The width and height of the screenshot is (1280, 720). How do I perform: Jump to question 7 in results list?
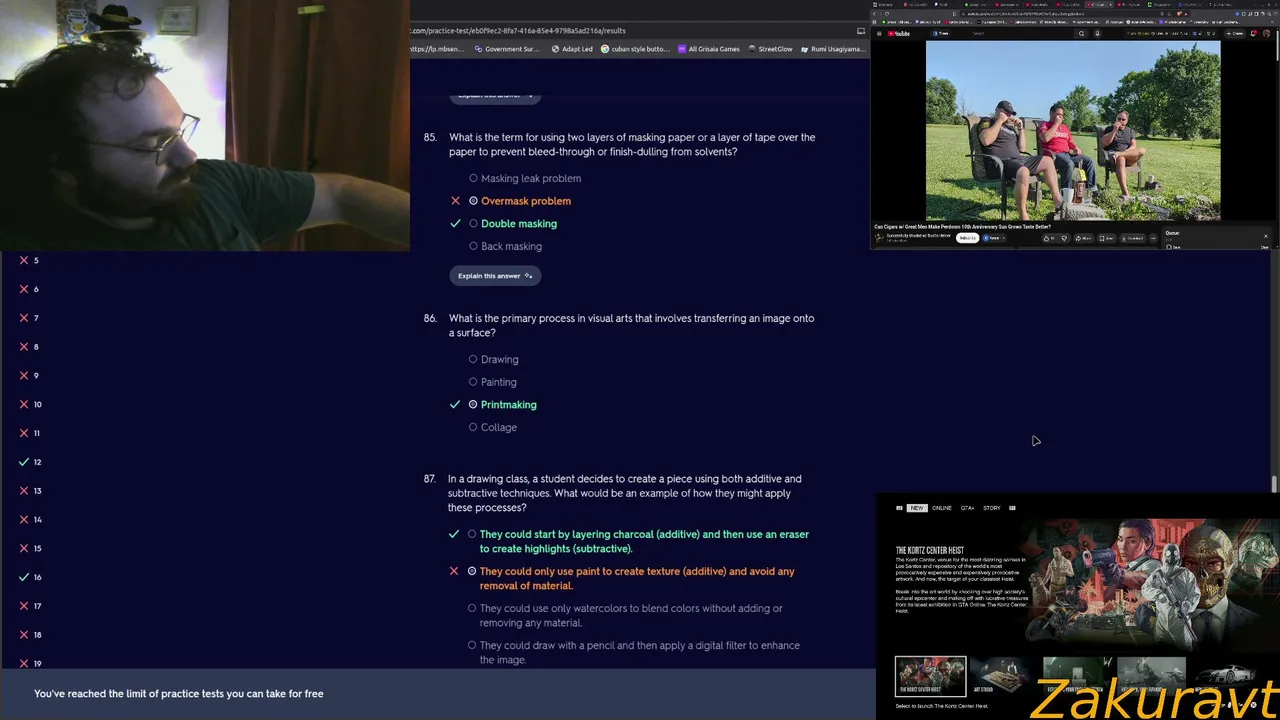pyautogui.click(x=30, y=318)
